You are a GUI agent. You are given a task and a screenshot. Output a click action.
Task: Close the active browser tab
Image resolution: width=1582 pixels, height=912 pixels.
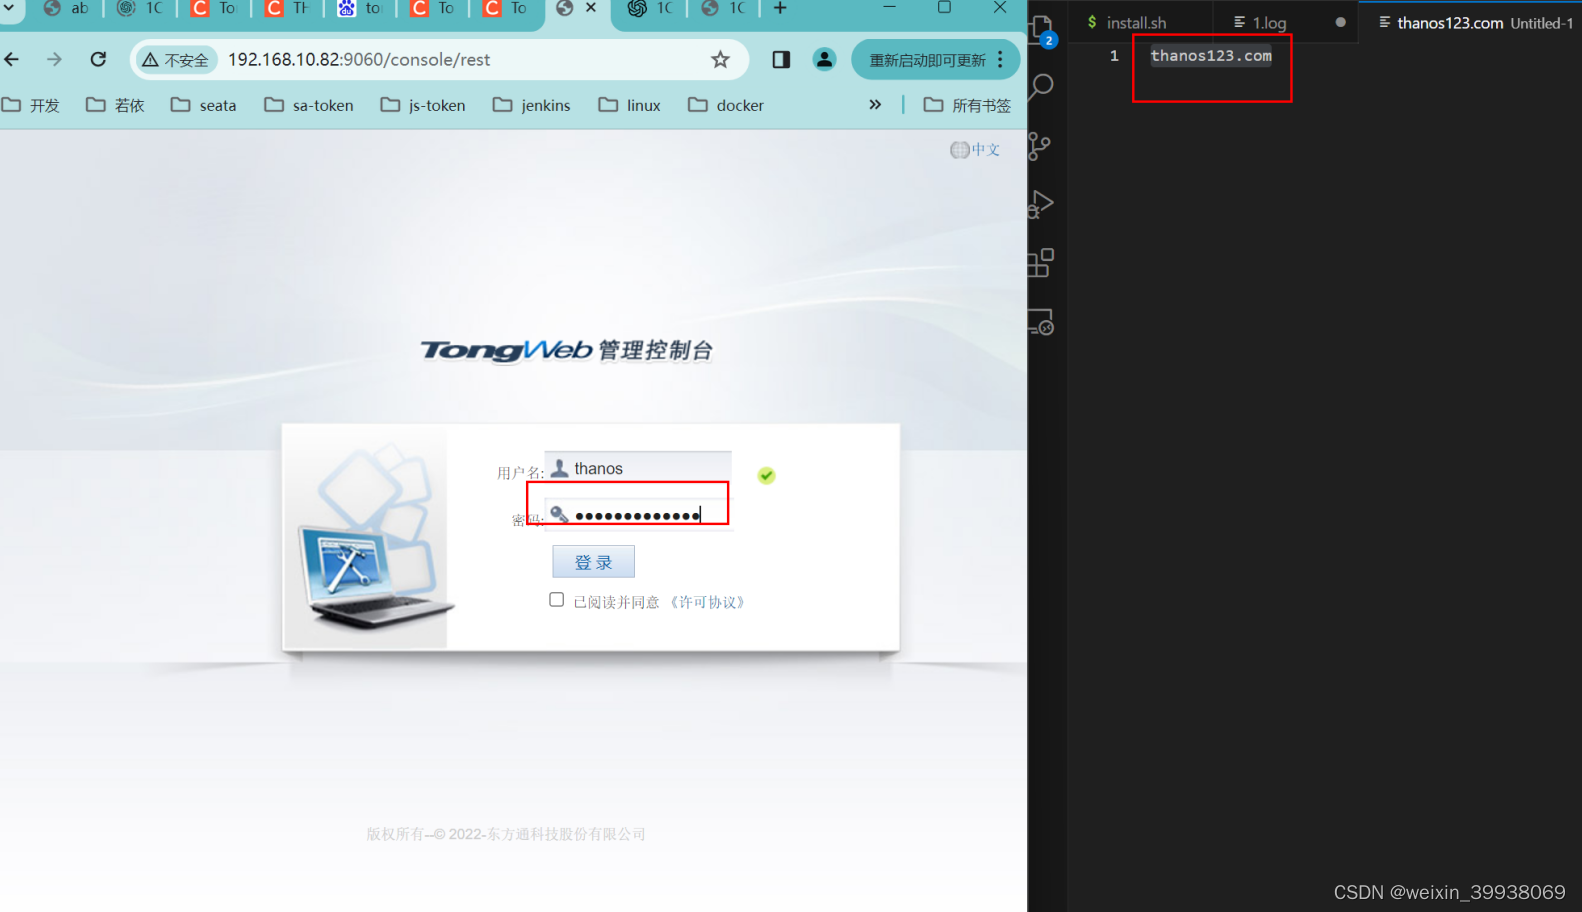click(591, 8)
